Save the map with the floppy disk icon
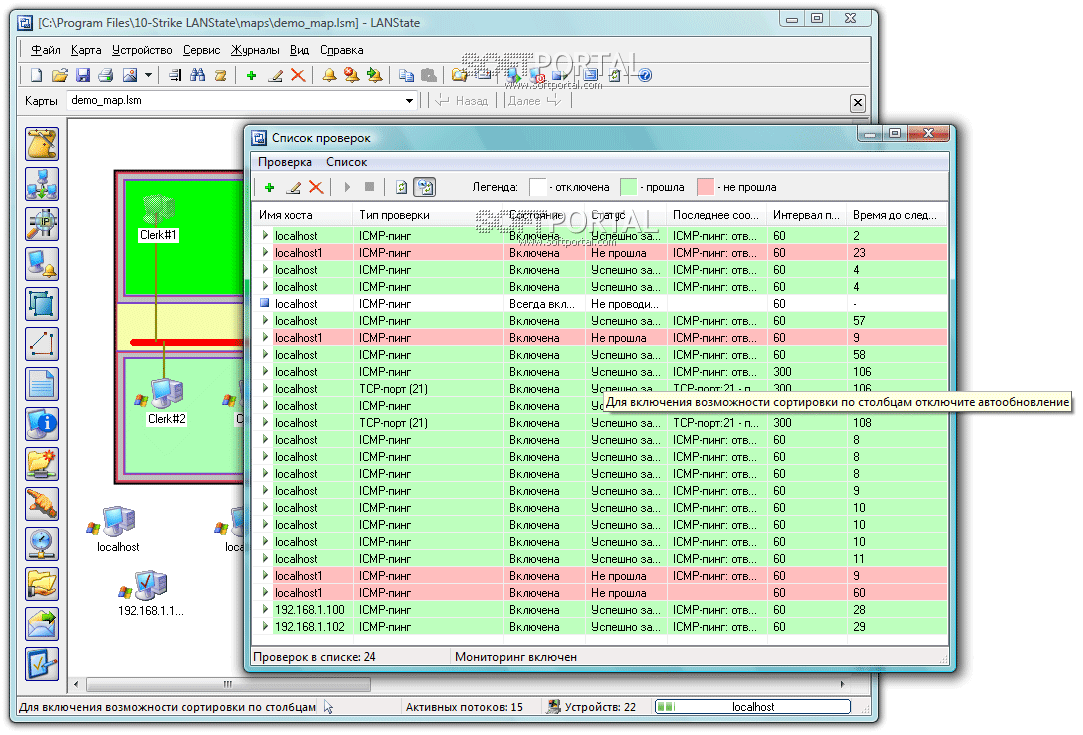 [x=83, y=75]
